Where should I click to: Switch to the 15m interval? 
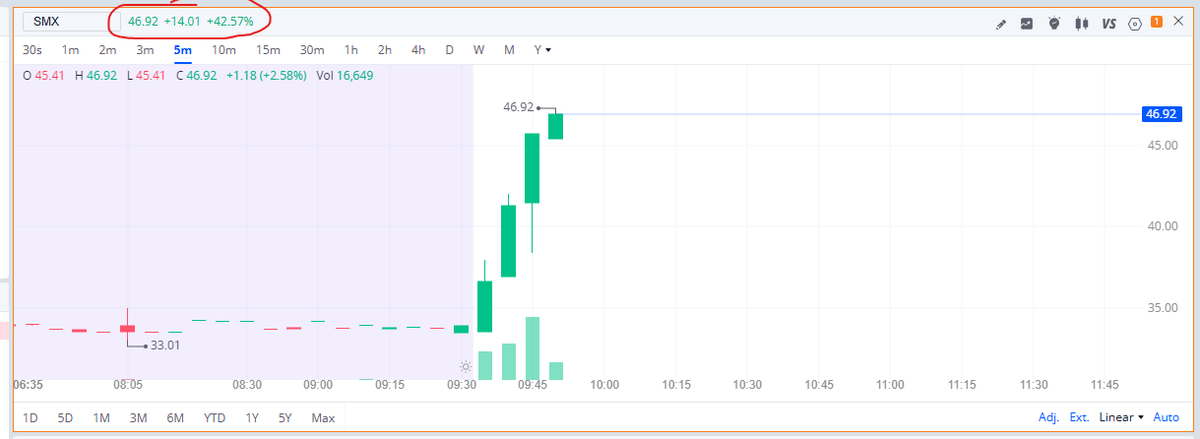coord(267,49)
